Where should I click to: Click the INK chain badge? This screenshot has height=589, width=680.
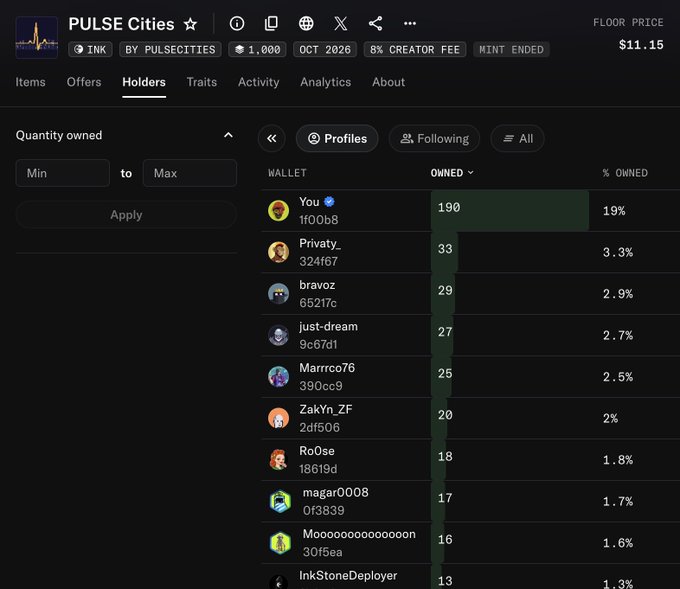click(90, 49)
